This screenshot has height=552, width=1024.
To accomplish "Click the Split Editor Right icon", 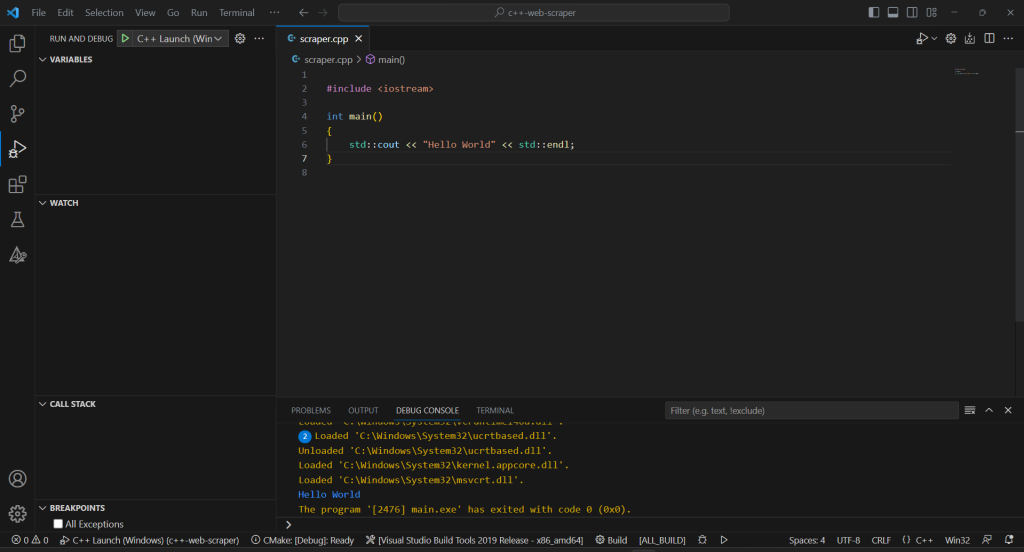I will point(989,39).
